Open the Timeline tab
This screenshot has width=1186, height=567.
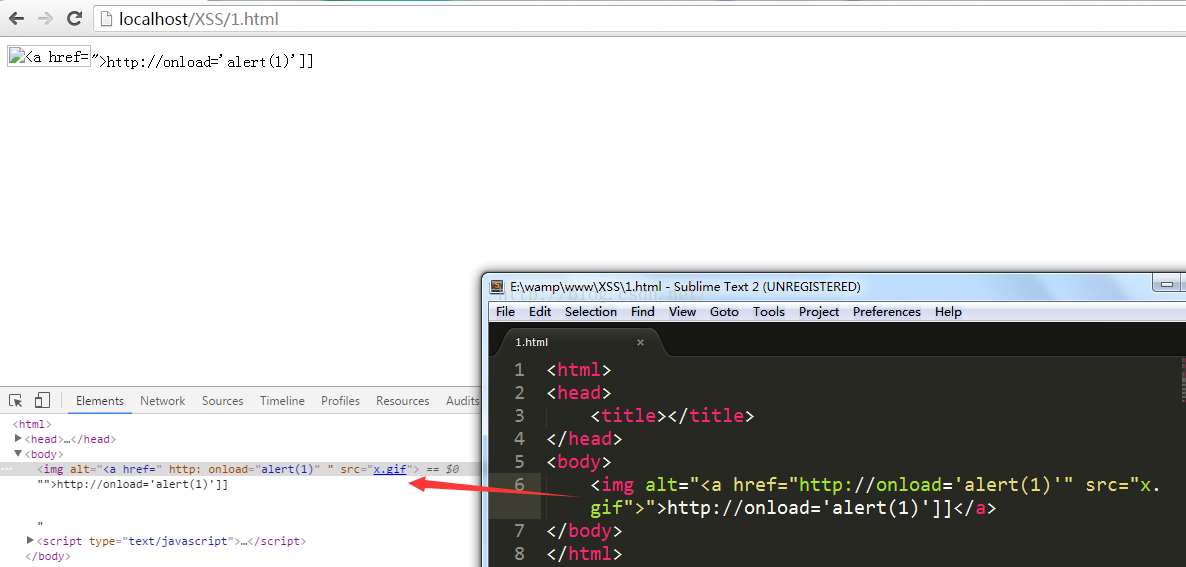282,401
